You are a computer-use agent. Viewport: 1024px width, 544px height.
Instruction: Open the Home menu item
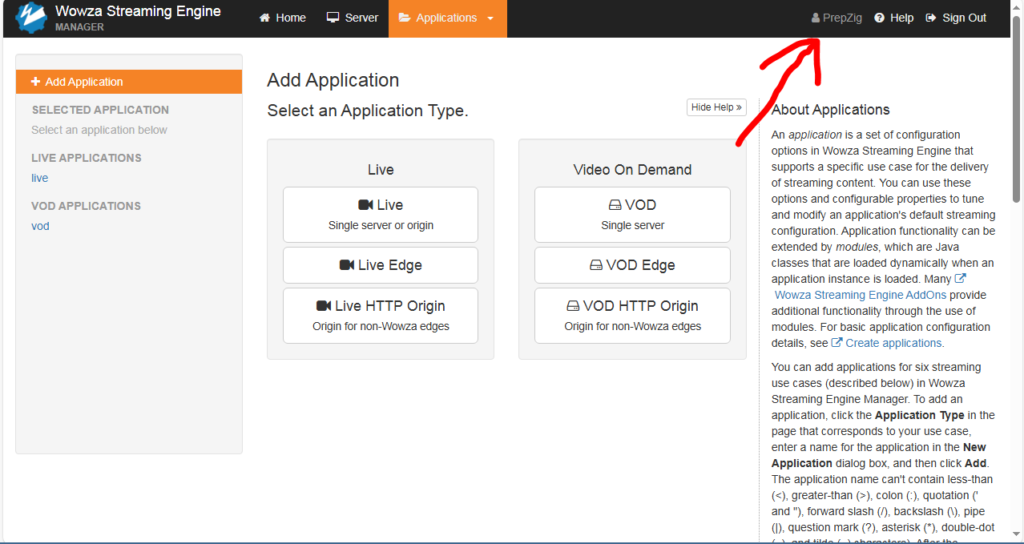pyautogui.click(x=282, y=18)
